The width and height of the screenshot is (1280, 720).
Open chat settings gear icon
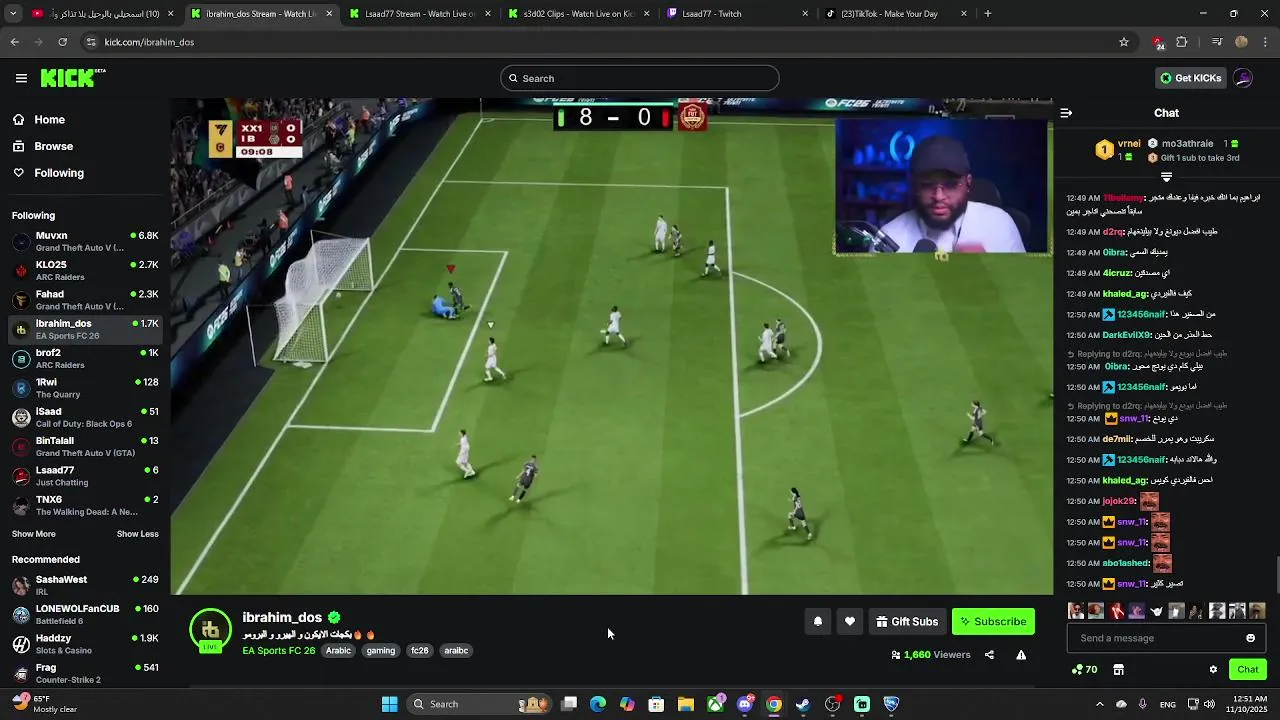pos(1213,670)
